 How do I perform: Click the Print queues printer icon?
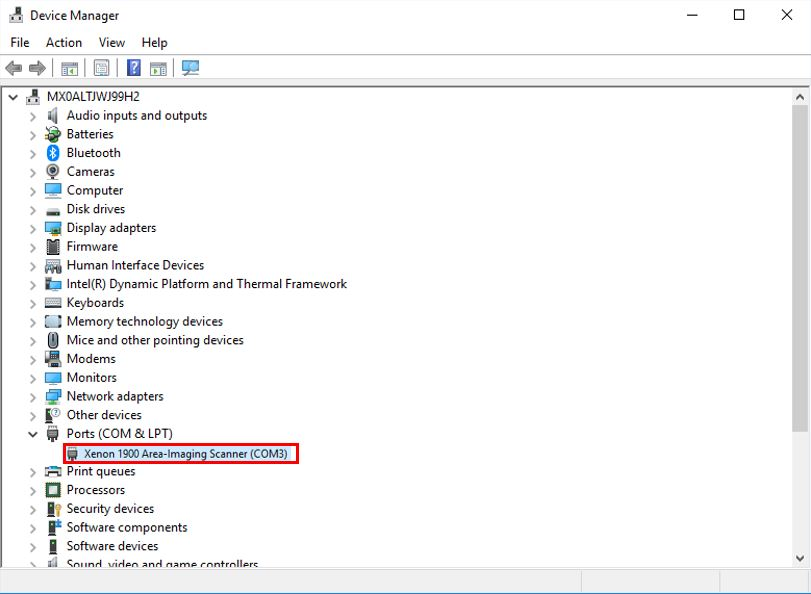pos(53,471)
